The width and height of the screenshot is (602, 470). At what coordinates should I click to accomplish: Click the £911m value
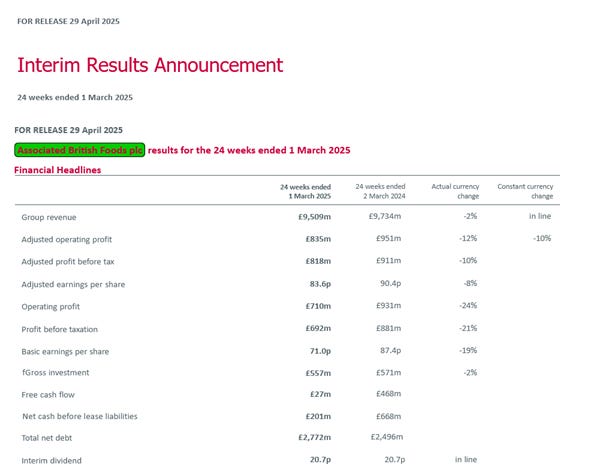[x=389, y=261]
